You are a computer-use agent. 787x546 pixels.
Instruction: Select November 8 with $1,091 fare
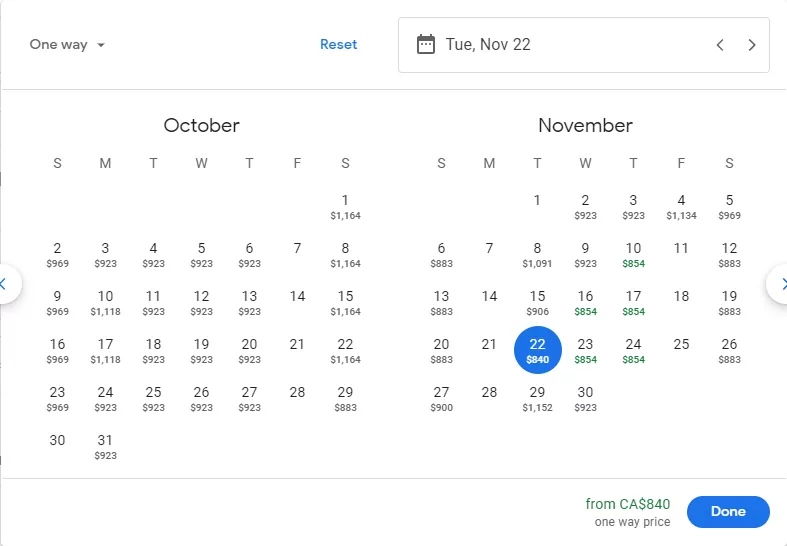[537, 254]
